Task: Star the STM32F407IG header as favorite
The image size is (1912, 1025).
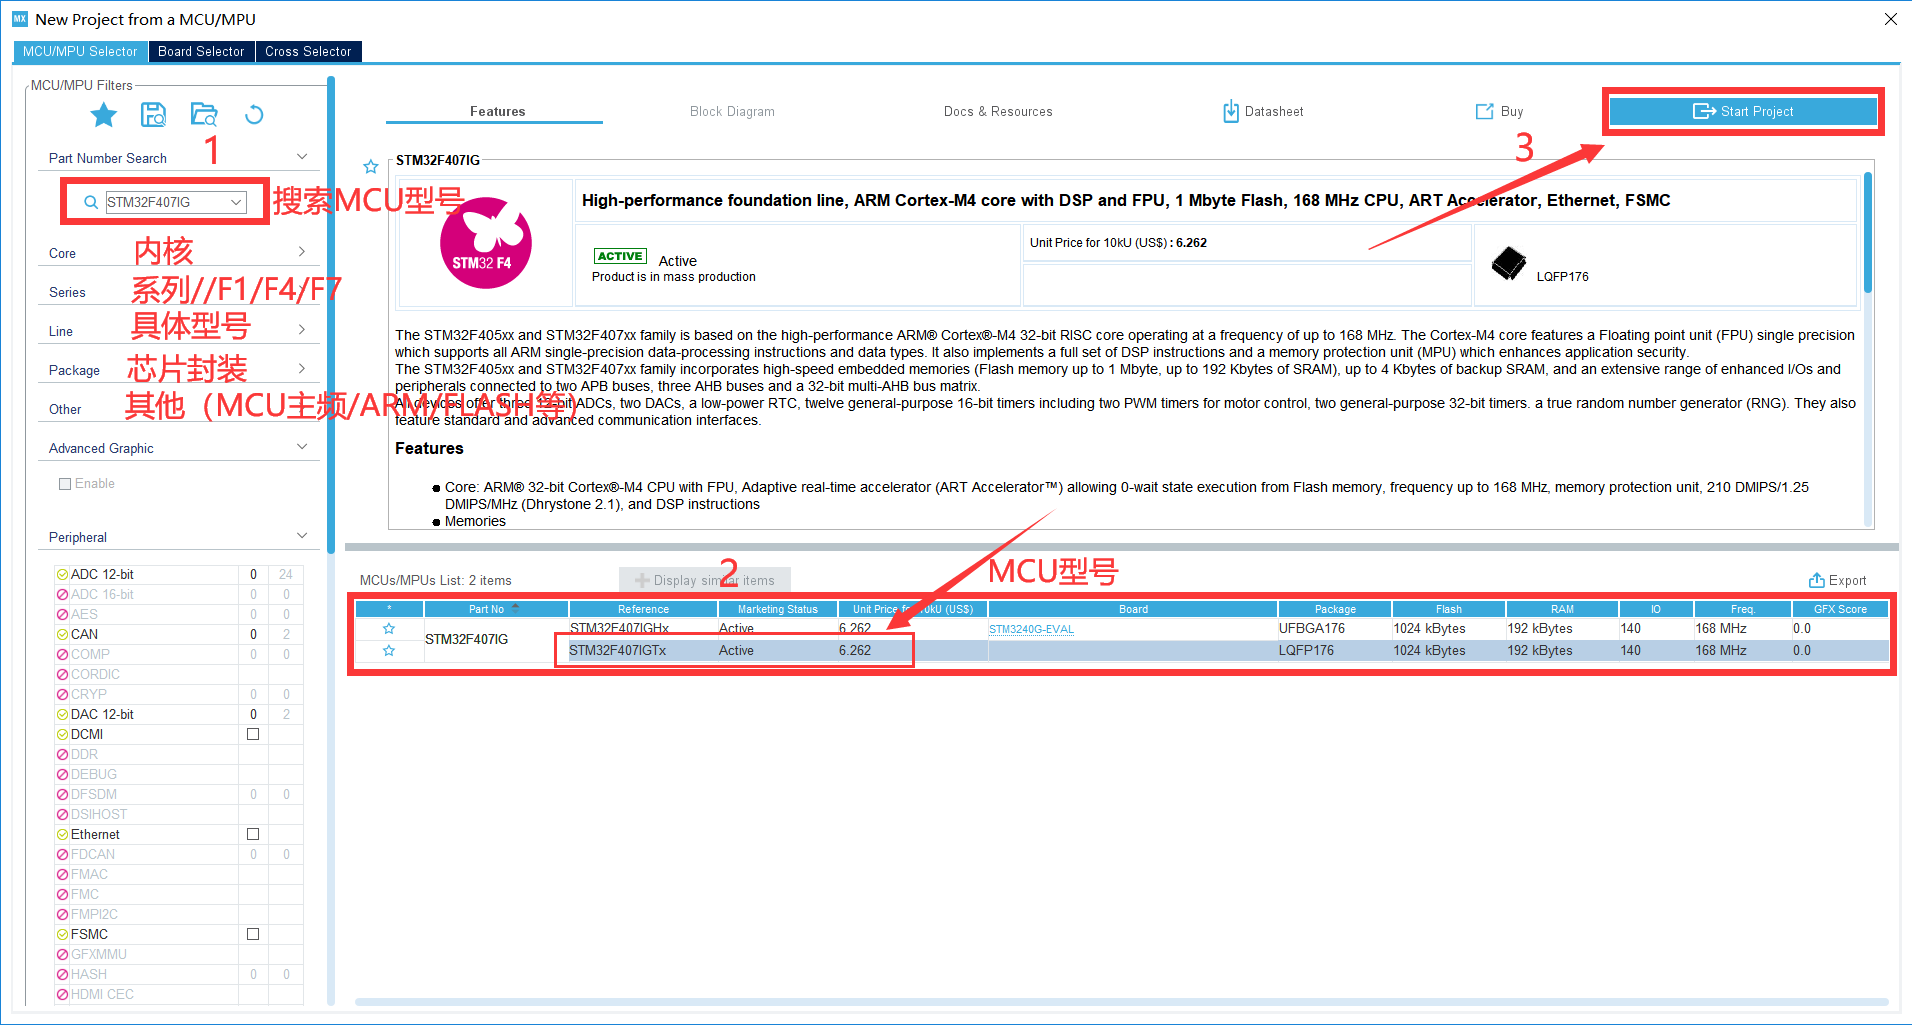Action: pyautogui.click(x=371, y=166)
